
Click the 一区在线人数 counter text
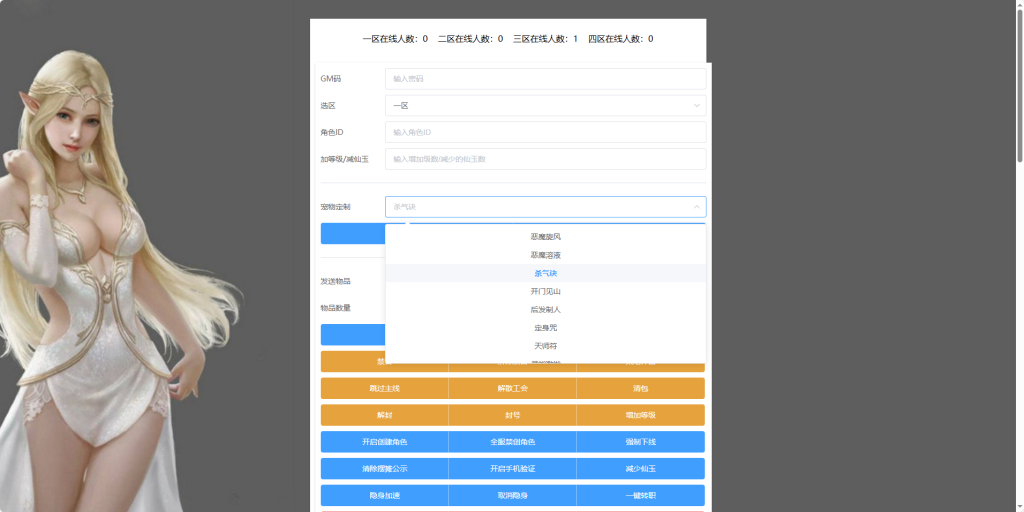click(x=395, y=39)
